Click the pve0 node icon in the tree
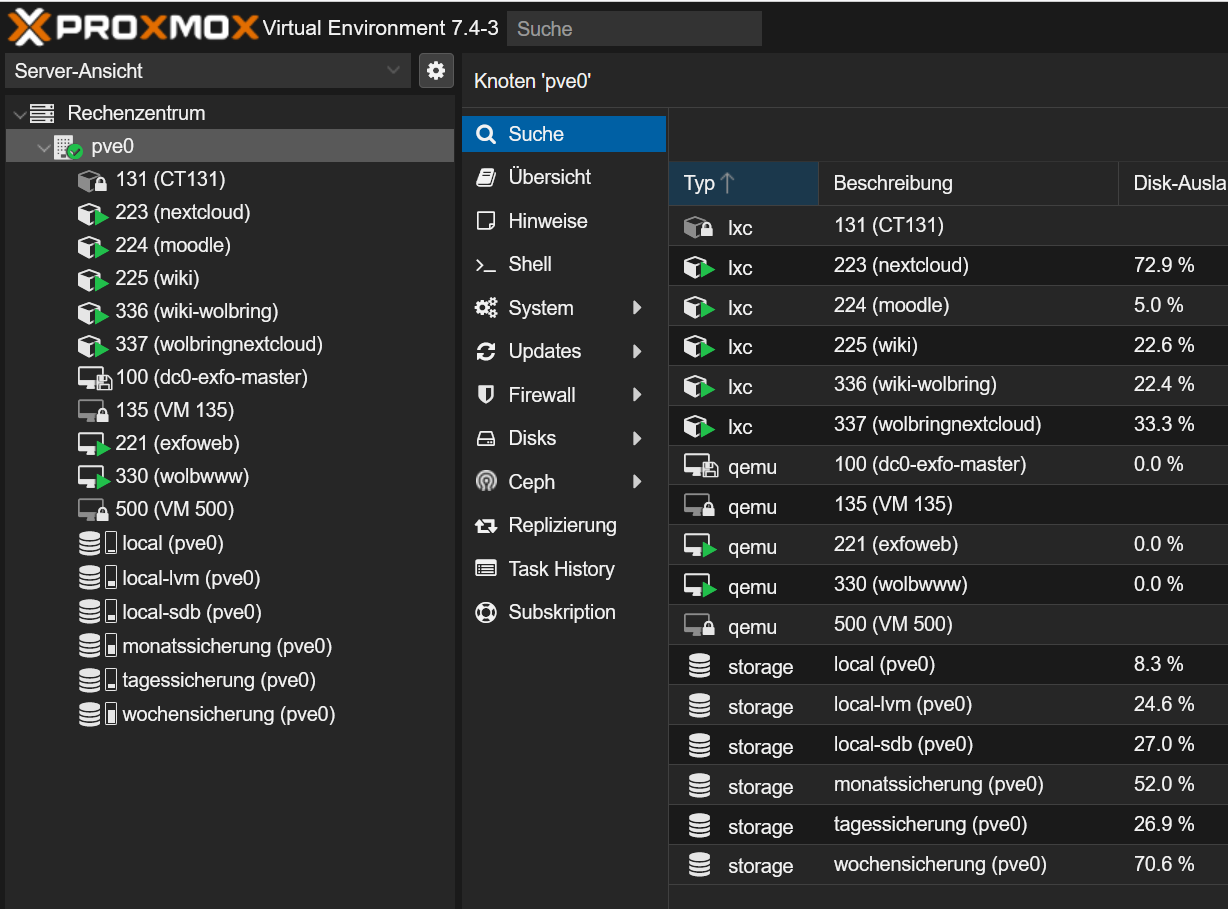The width and height of the screenshot is (1228, 909). pyautogui.click(x=68, y=147)
